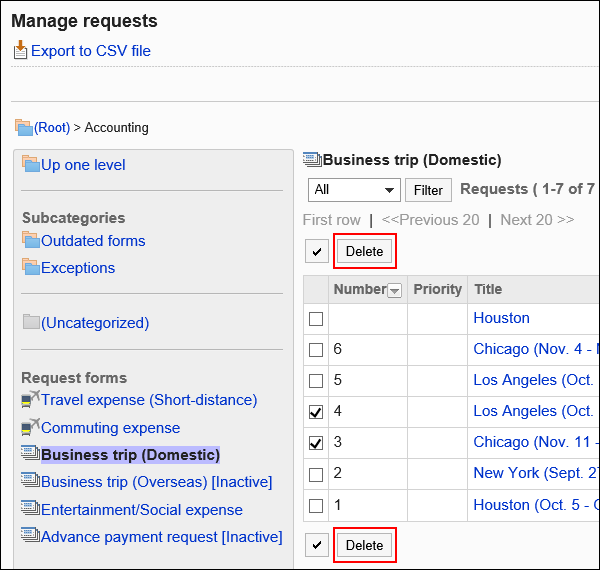Click the Travel expense form icon
The width and height of the screenshot is (600, 570).
coord(30,399)
